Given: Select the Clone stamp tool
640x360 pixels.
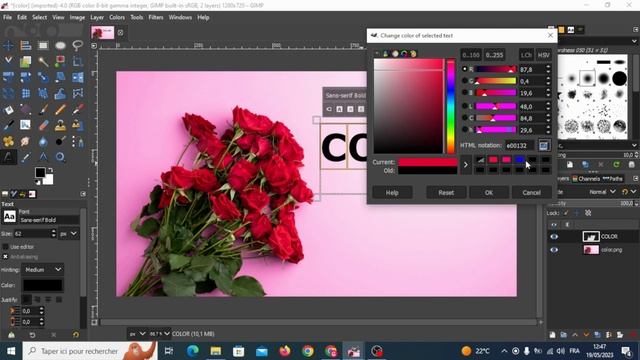Looking at the screenshot, I should point(60,125).
